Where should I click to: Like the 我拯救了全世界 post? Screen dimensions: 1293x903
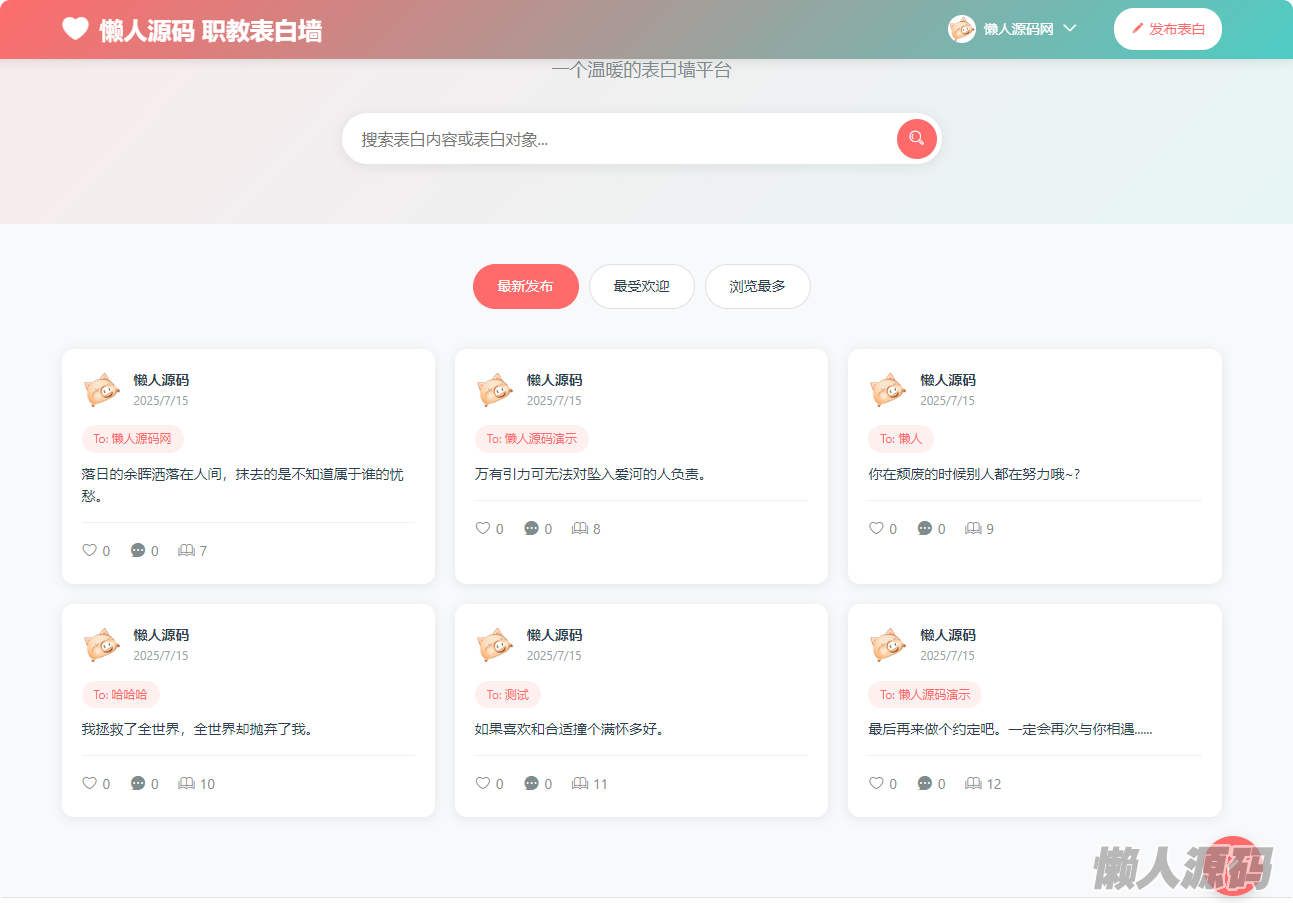tap(90, 784)
